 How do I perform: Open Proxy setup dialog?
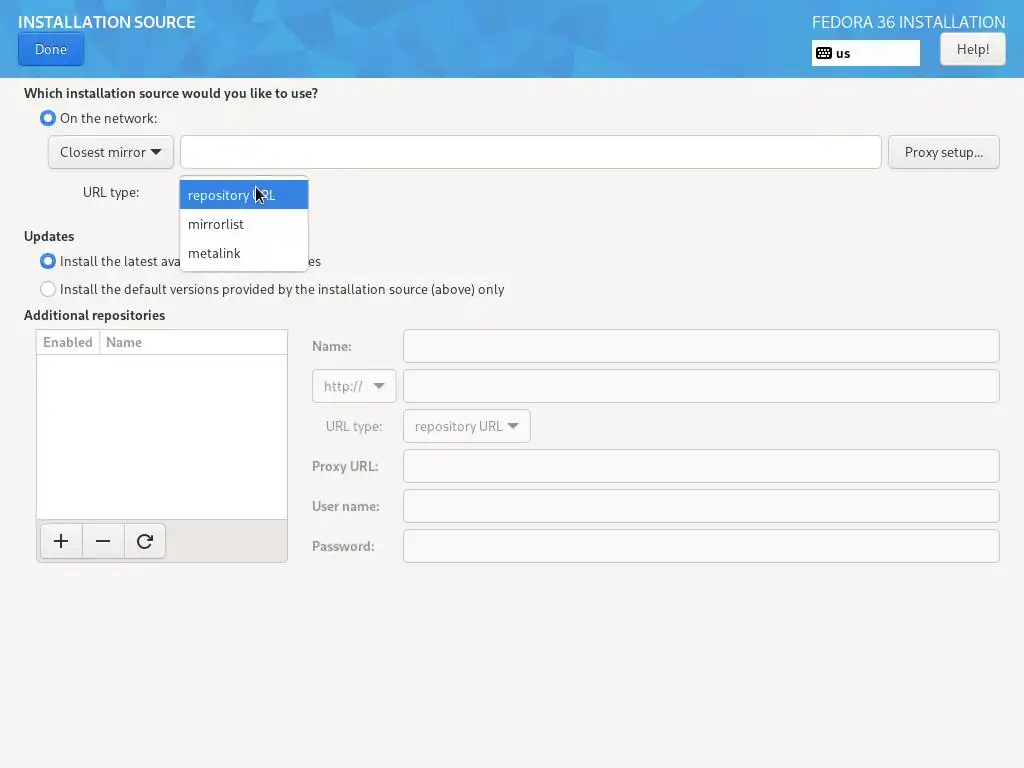tap(943, 152)
